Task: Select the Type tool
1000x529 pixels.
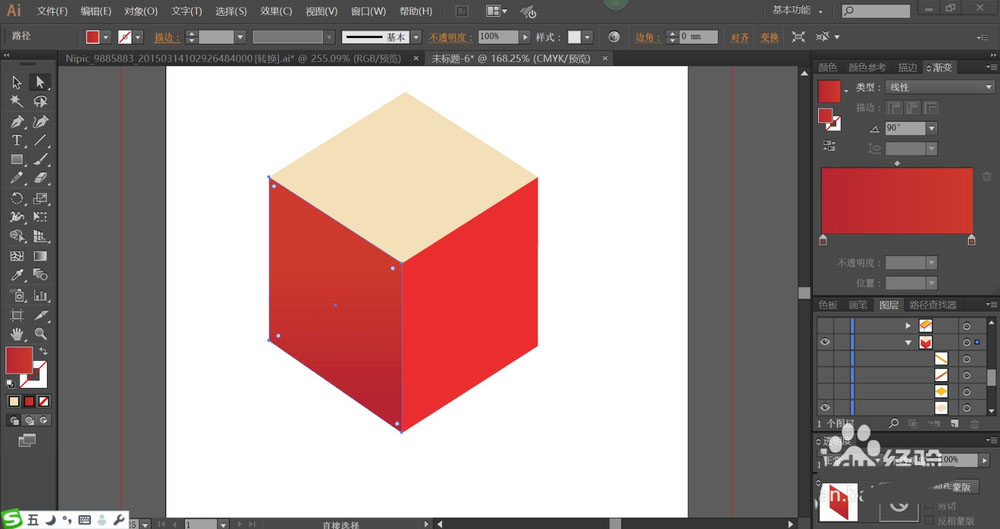Action: pos(17,140)
